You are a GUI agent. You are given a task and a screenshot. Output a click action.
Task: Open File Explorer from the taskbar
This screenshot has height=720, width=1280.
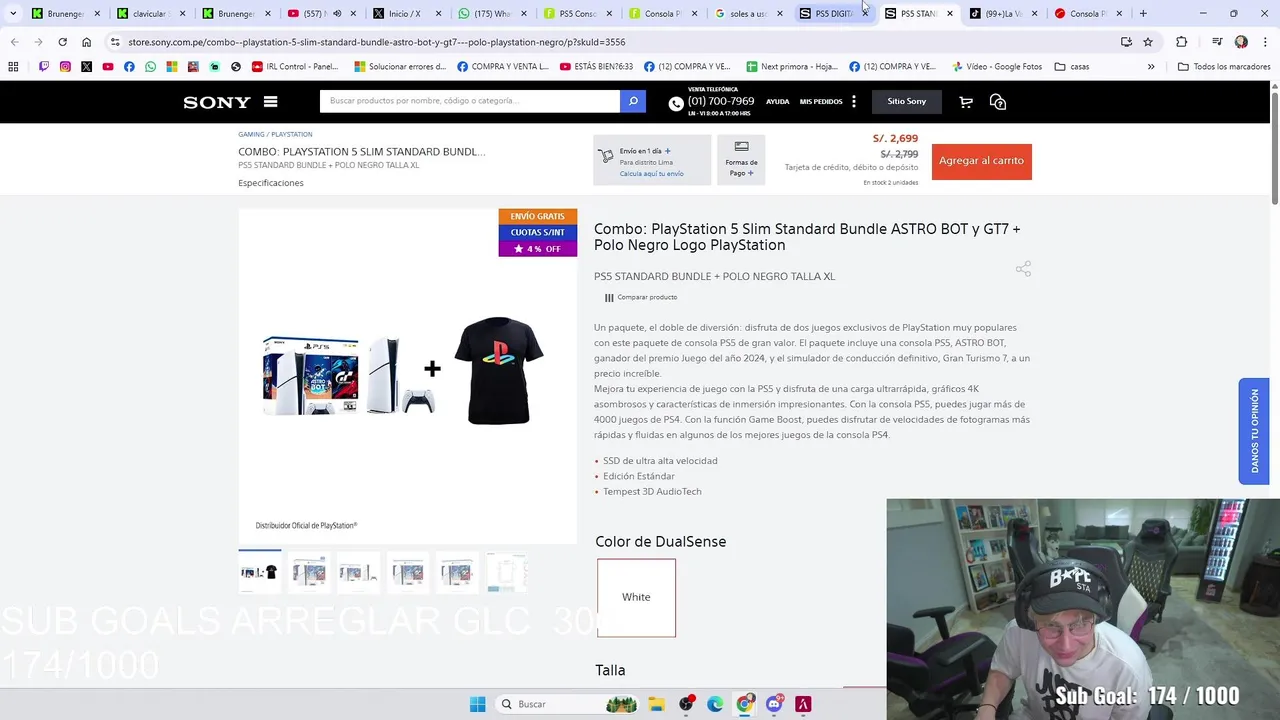coord(656,704)
